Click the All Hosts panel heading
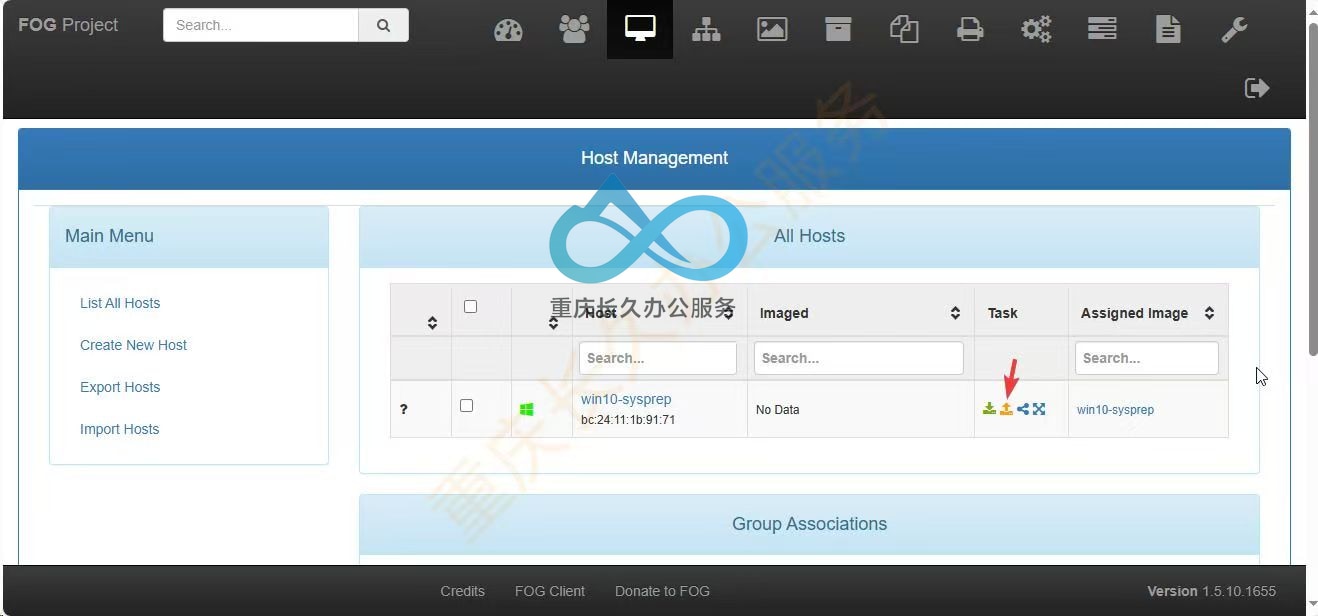Screen dimensions: 1318x616 pyautogui.click(x=809, y=236)
